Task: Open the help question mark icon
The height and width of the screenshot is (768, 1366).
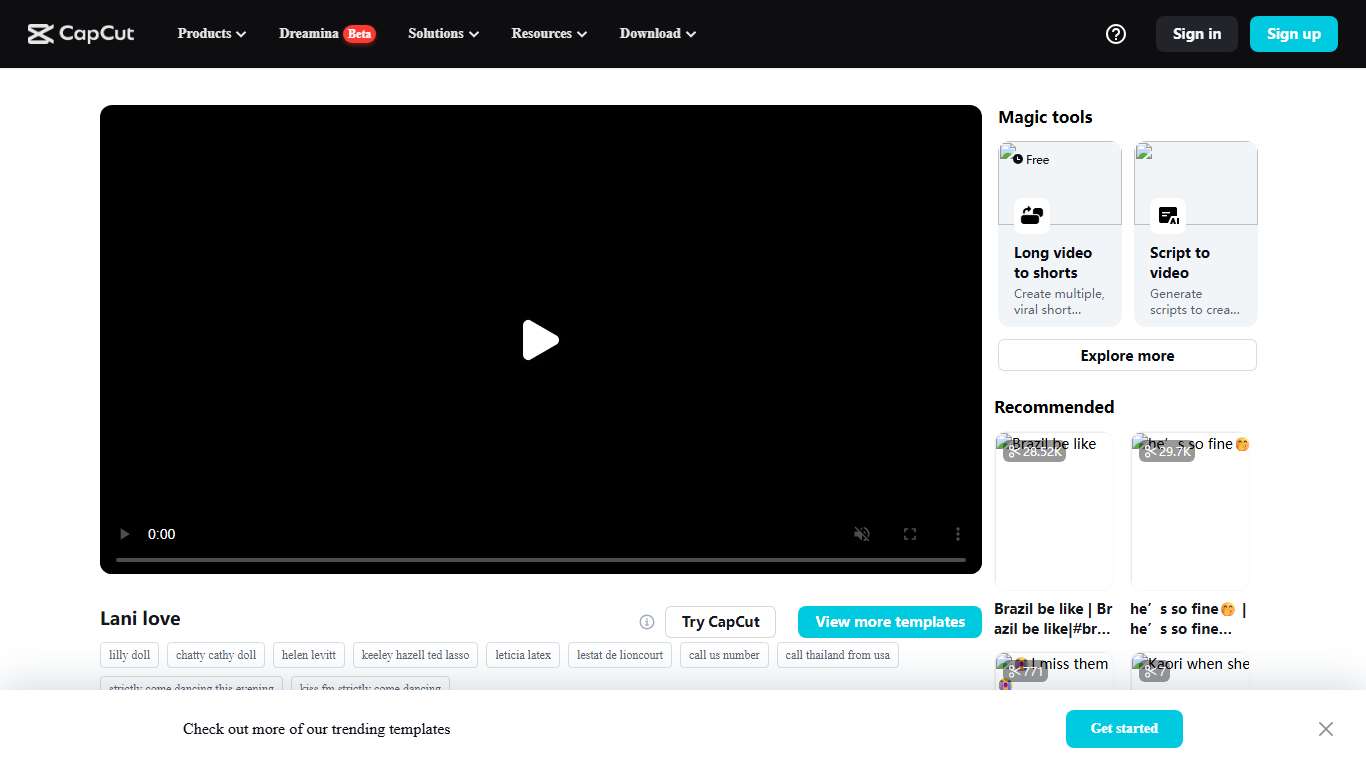Action: 1115,33
